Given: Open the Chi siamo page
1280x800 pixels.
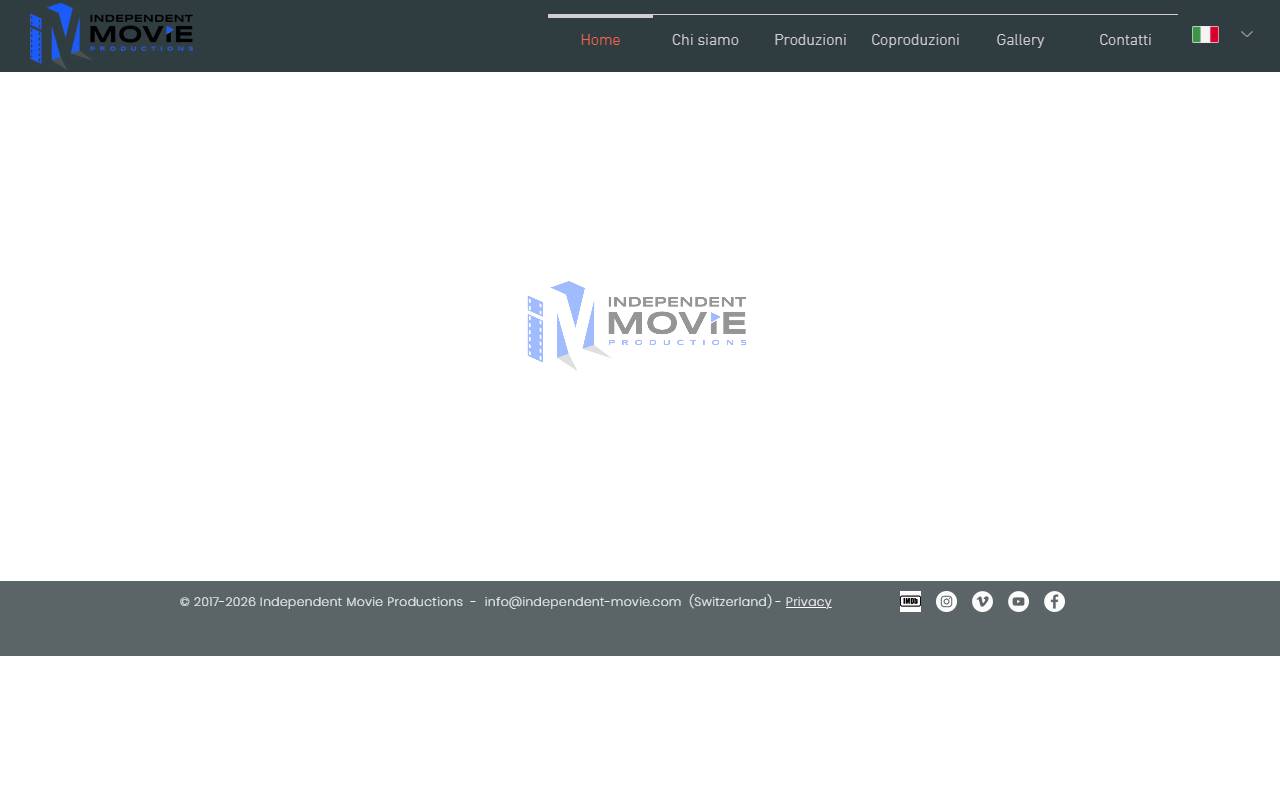Looking at the screenshot, I should [x=705, y=40].
